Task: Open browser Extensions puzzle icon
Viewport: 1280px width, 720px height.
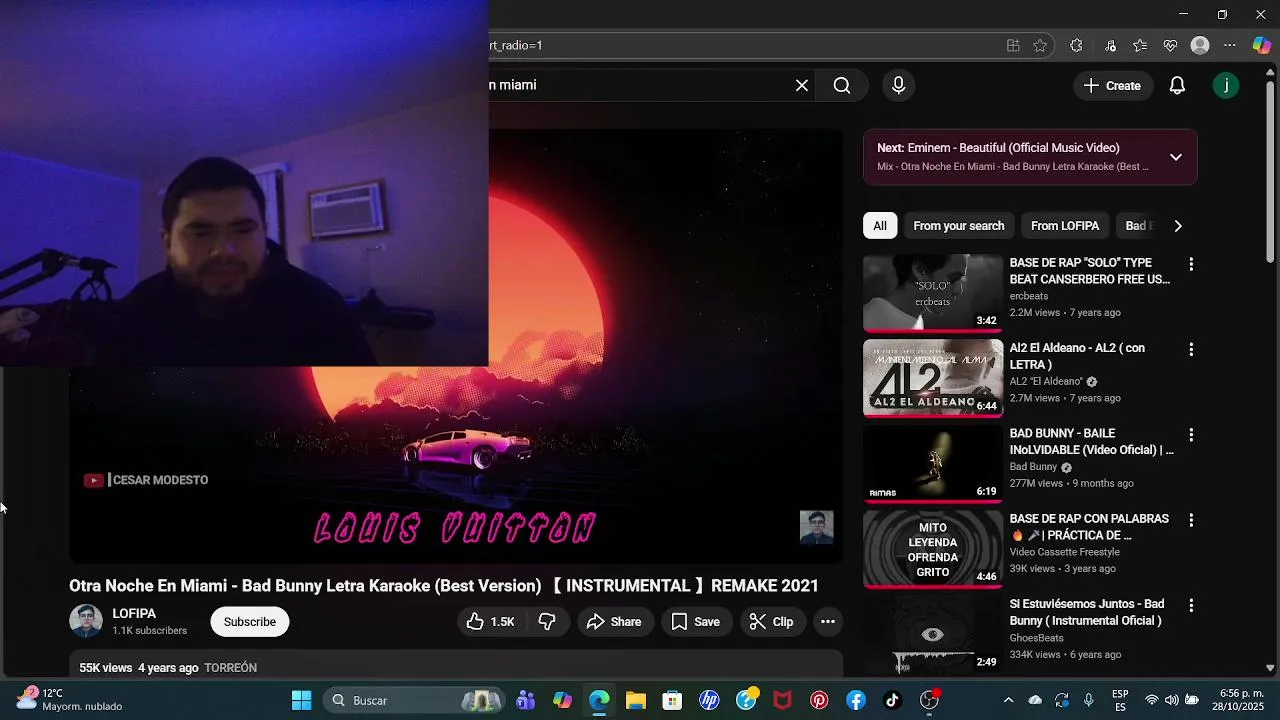Action: click(1076, 45)
